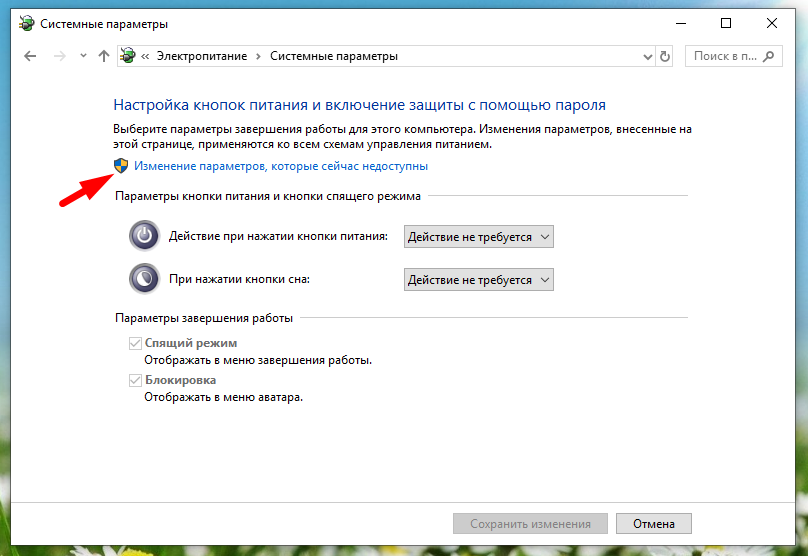
Task: Click Параметры завершения работы section title
Action: 204,318
